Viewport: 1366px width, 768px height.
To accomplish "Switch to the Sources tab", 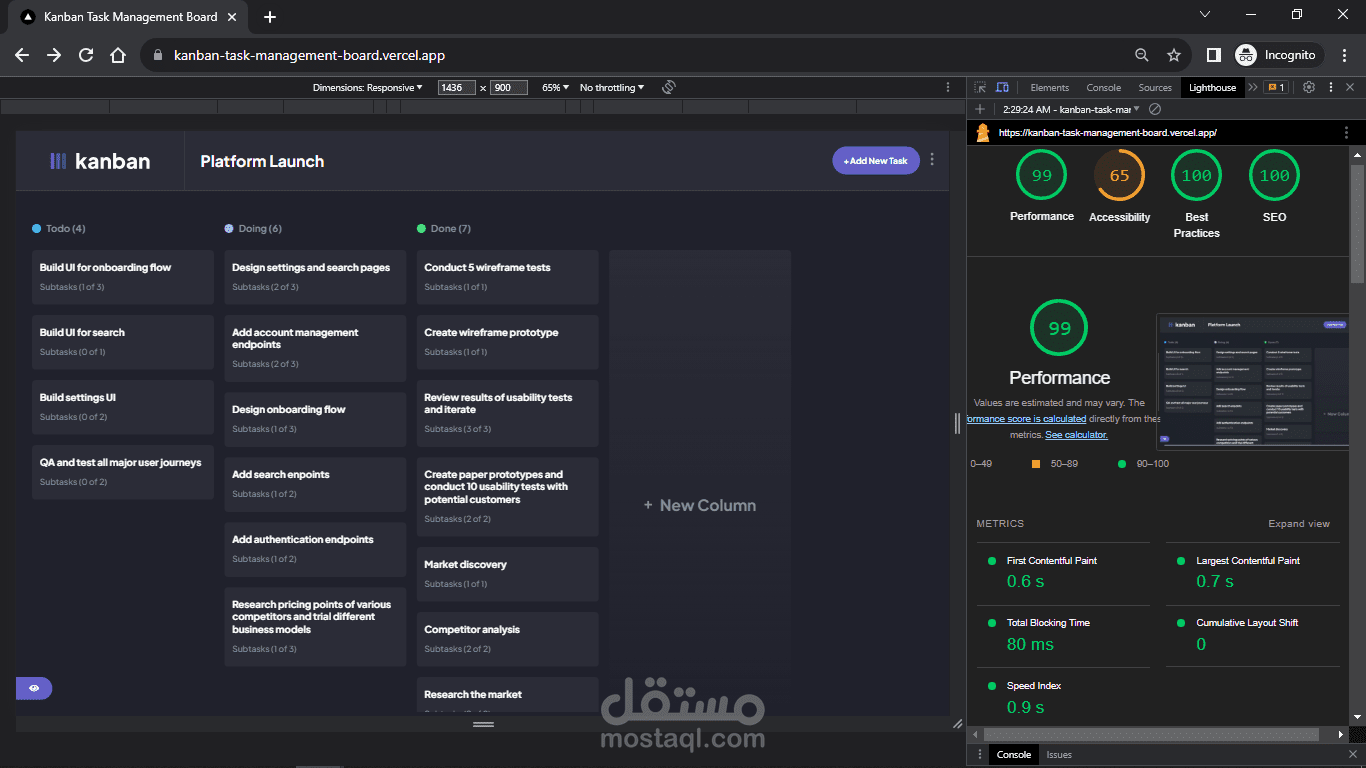I will point(1155,88).
